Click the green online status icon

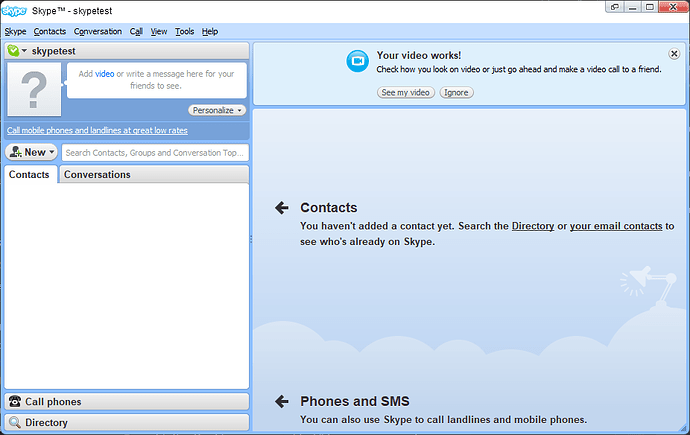[13, 51]
